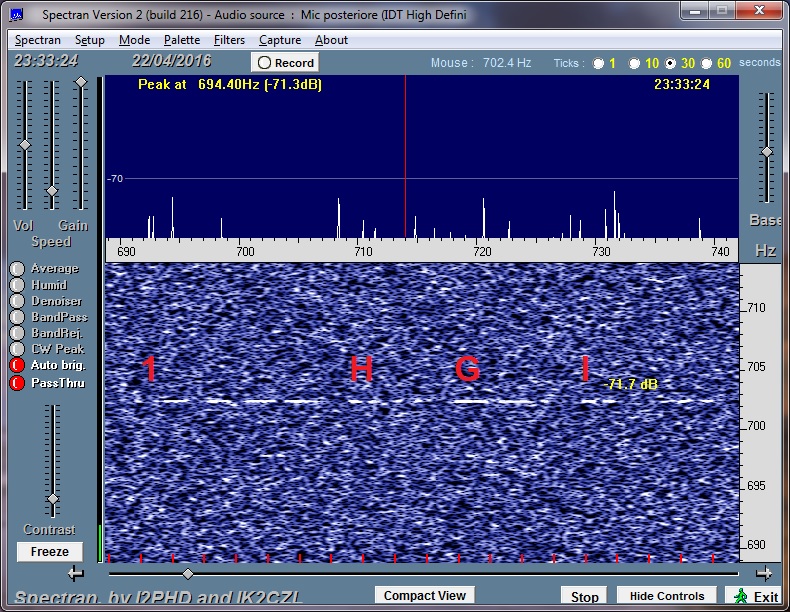Image resolution: width=790 pixels, height=612 pixels.
Task: Open the Filters menu
Action: pos(229,40)
